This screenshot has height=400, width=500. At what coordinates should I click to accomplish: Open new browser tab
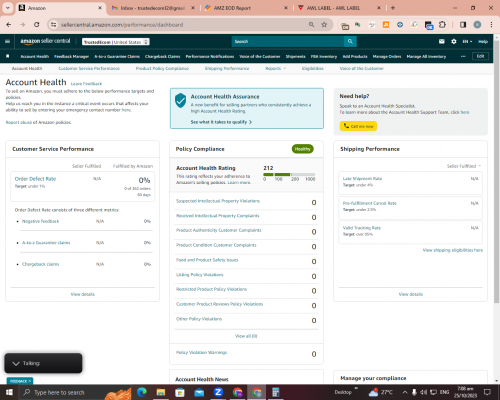tap(393, 8)
